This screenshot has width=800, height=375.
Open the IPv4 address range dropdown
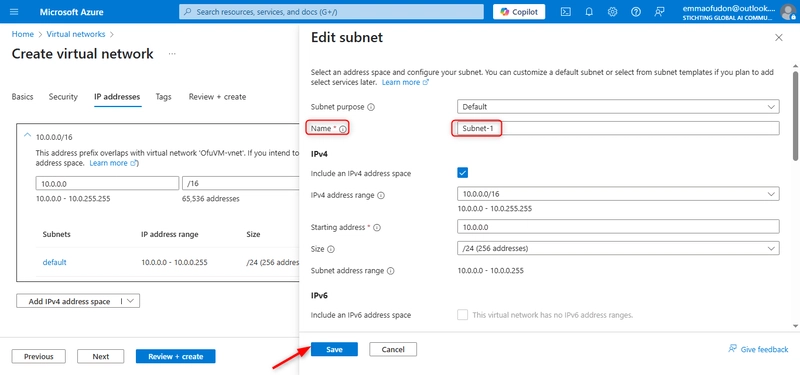click(x=618, y=194)
